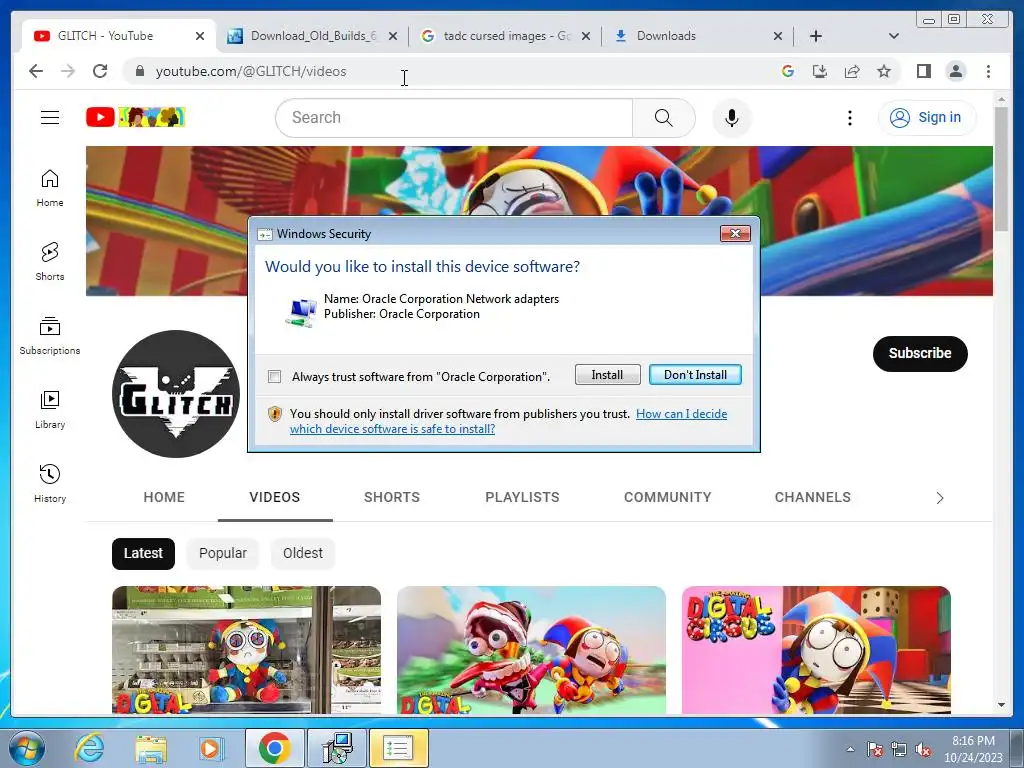Click the Sign in button
The width and height of the screenshot is (1024, 768).
coord(927,118)
